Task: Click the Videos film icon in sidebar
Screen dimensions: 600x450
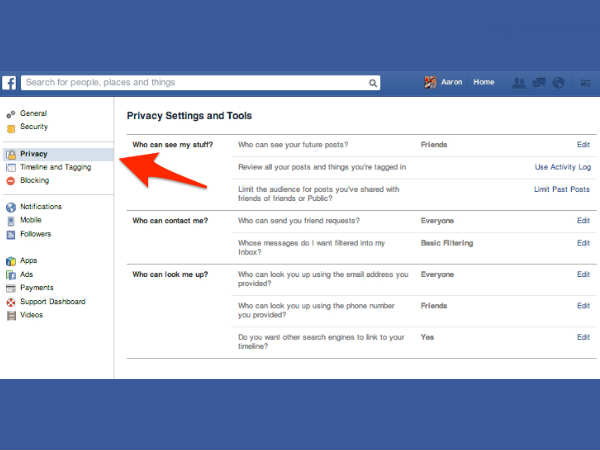Action: tap(11, 315)
